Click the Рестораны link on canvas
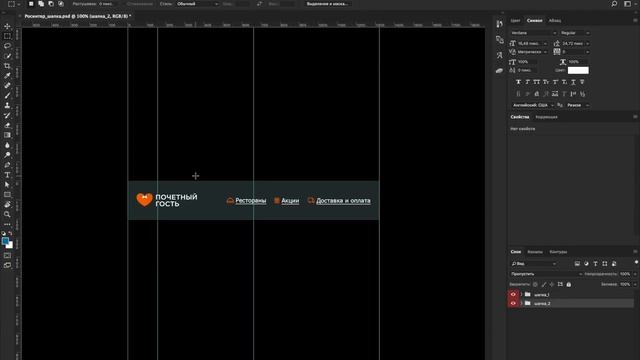 click(251, 200)
